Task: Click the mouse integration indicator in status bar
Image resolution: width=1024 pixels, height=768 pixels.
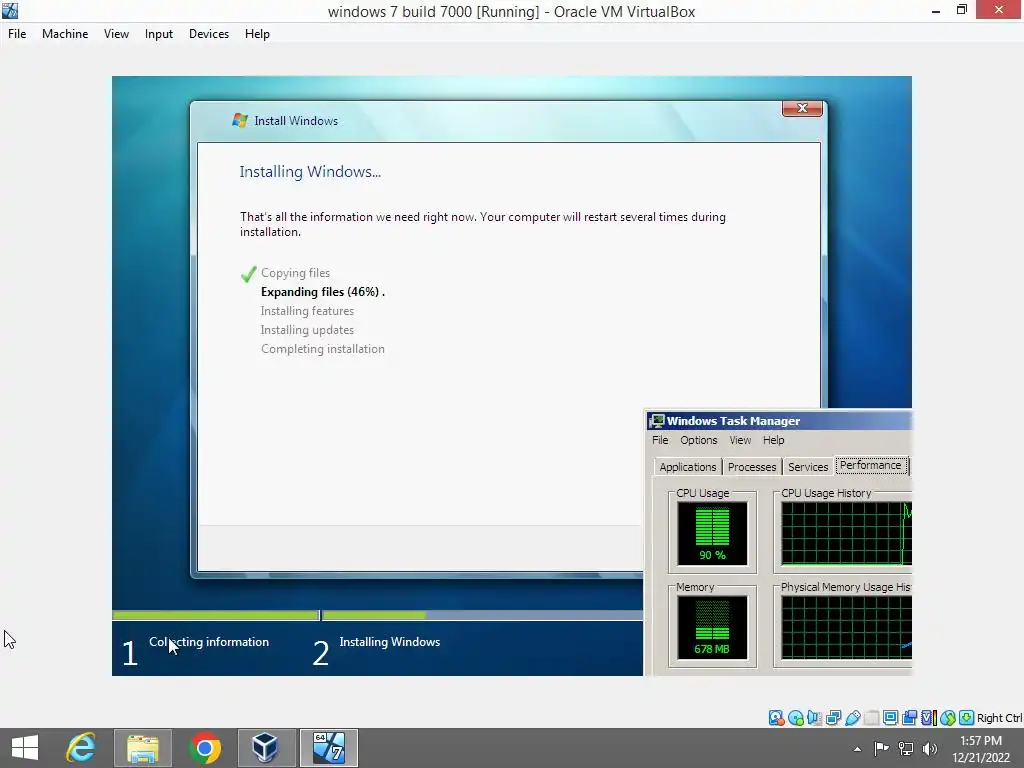Action: tap(948, 718)
